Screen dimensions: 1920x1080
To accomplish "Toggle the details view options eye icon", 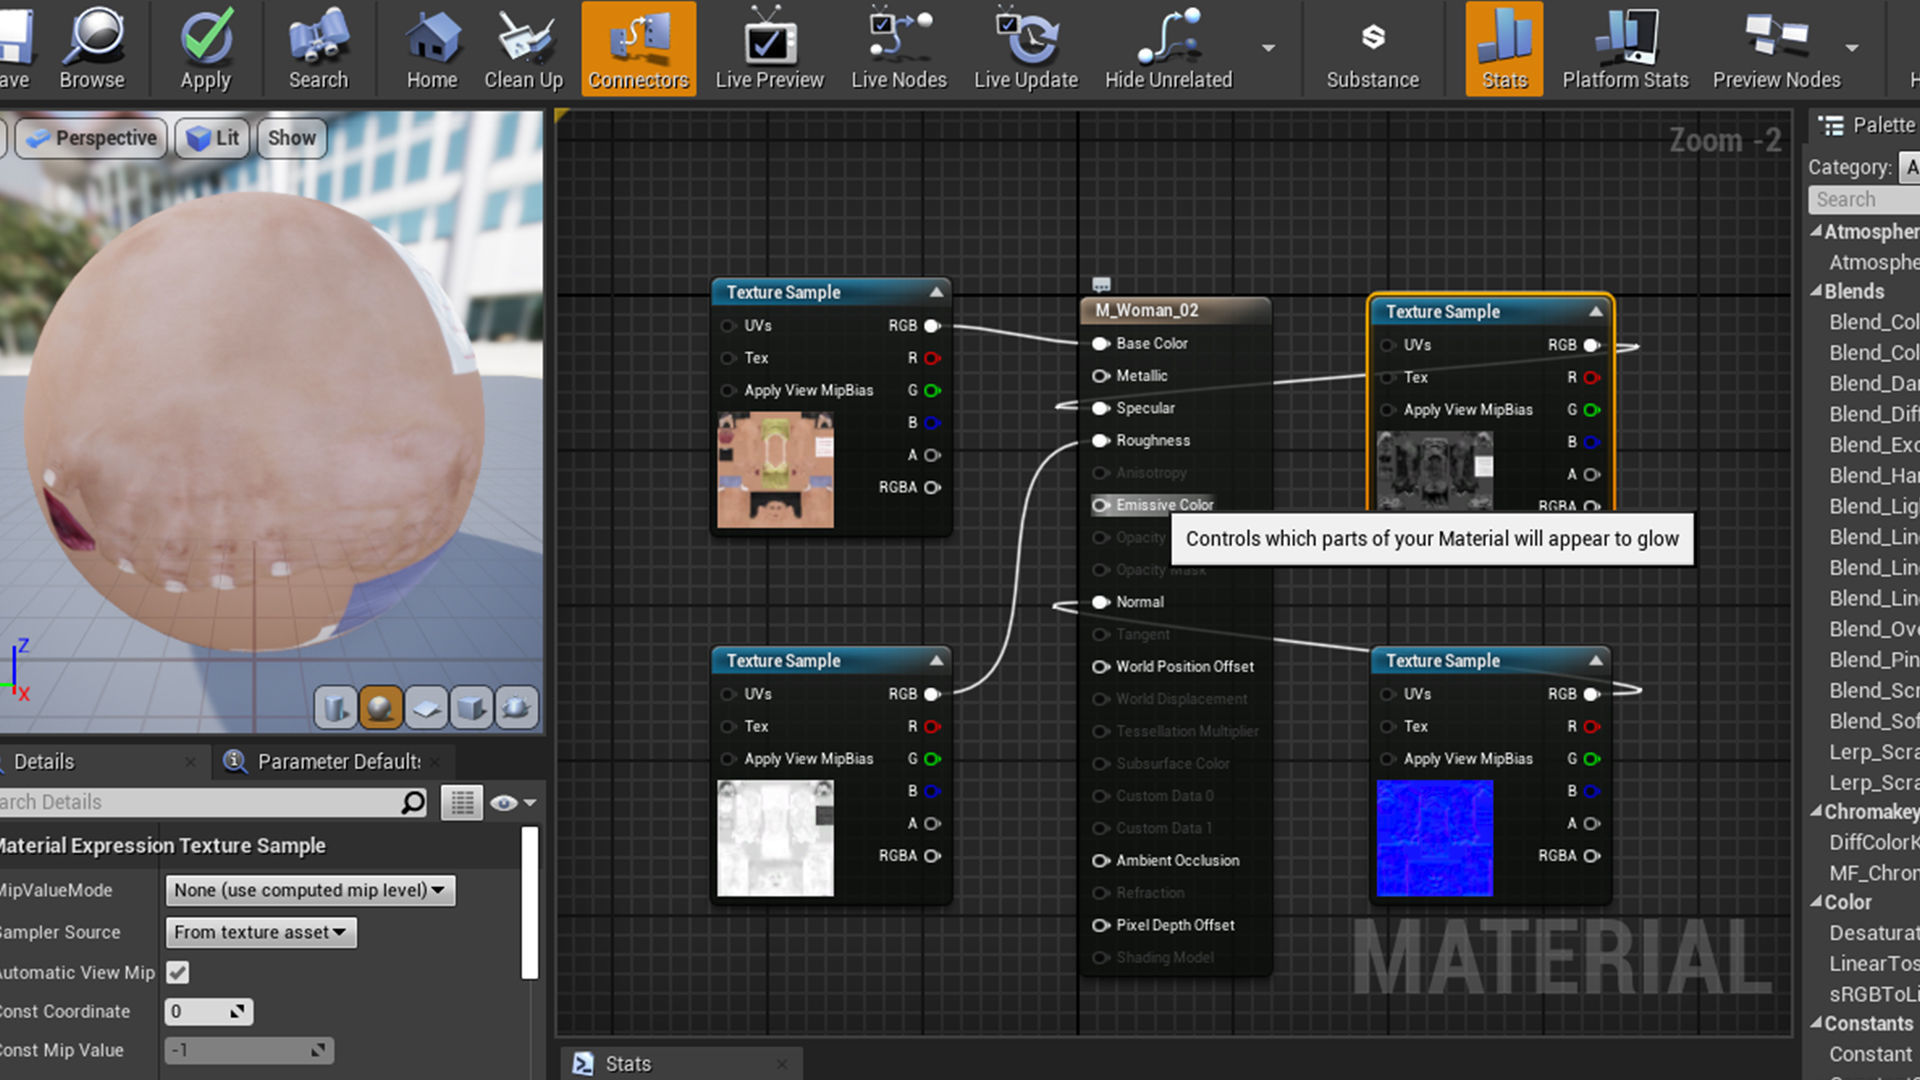I will pyautogui.click(x=504, y=802).
